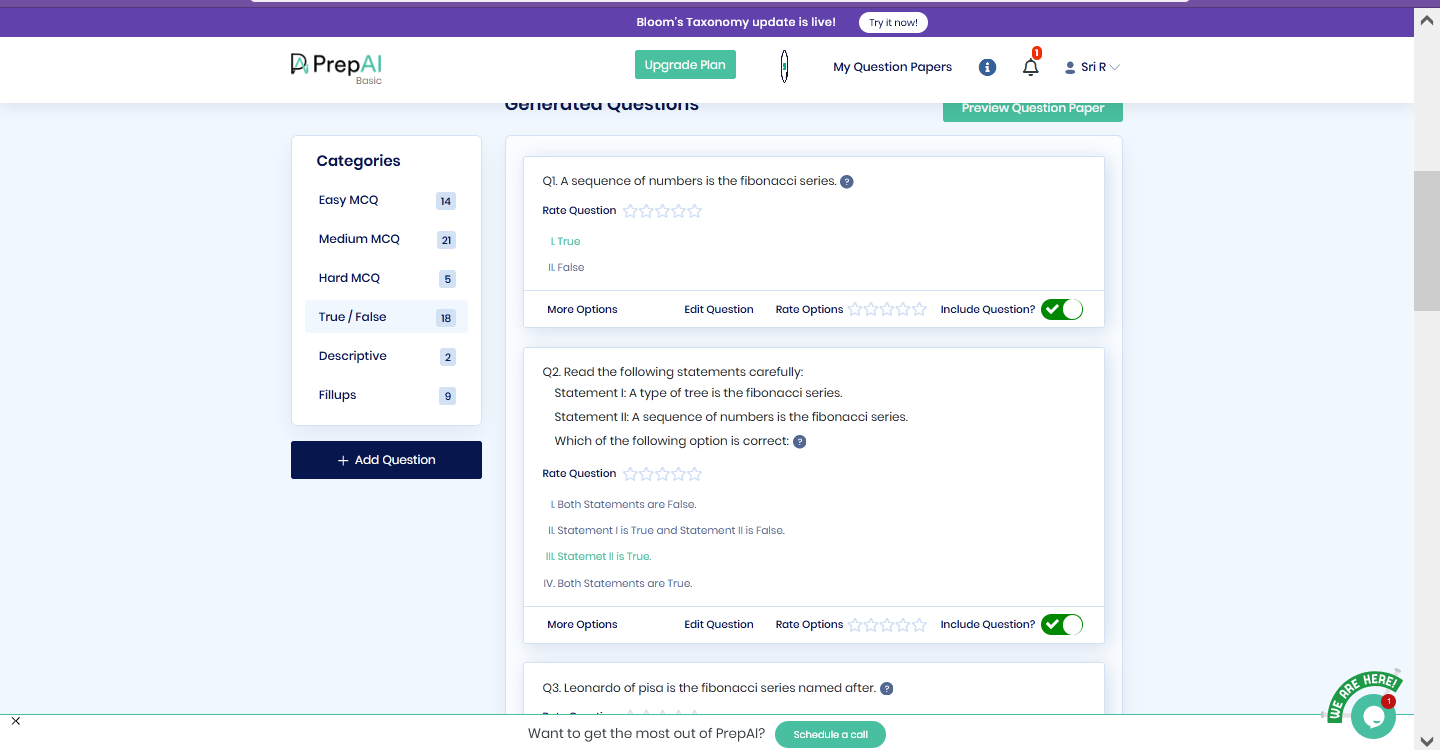1440x750 pixels.
Task: Rate Q1 with the fifth star
Action: point(695,211)
